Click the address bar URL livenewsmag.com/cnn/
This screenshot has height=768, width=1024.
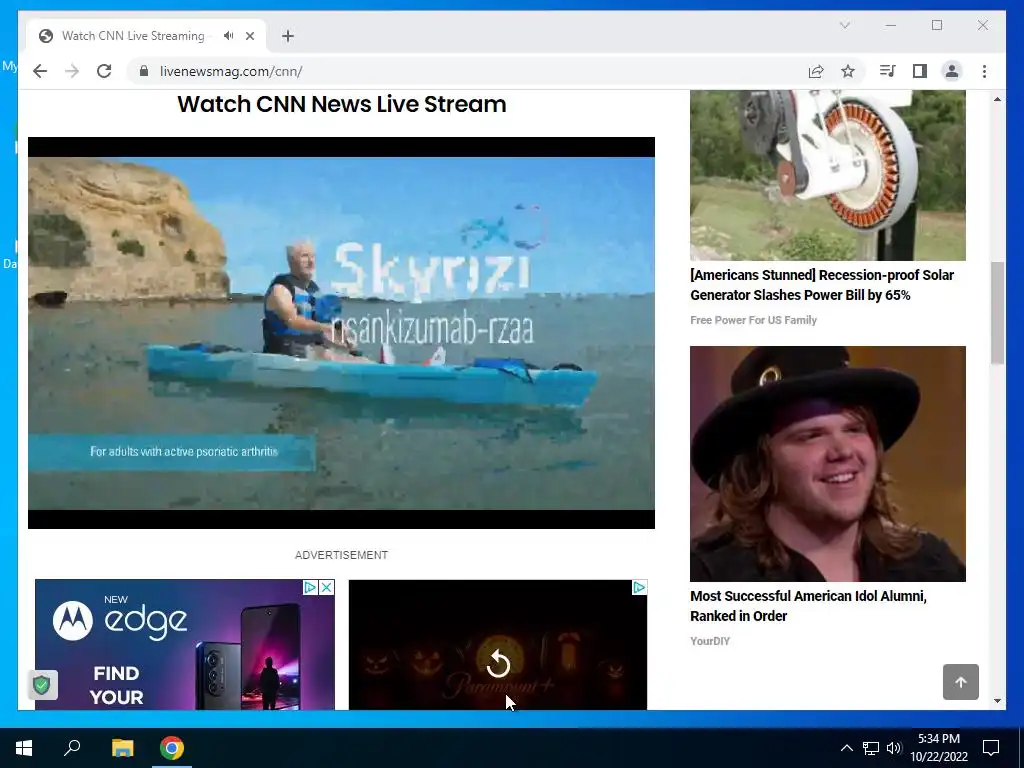[x=231, y=71]
